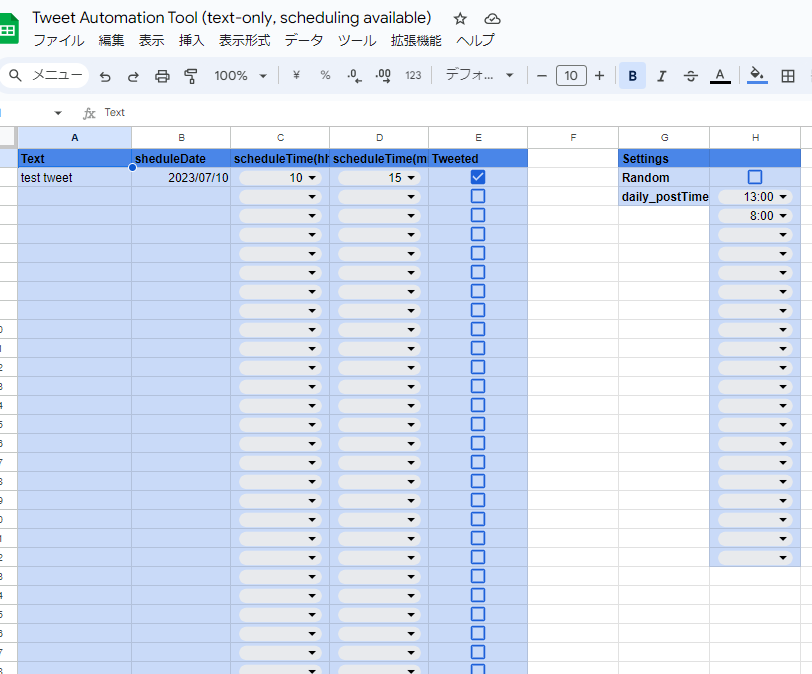Apply percent format from toolbar

tap(325, 76)
